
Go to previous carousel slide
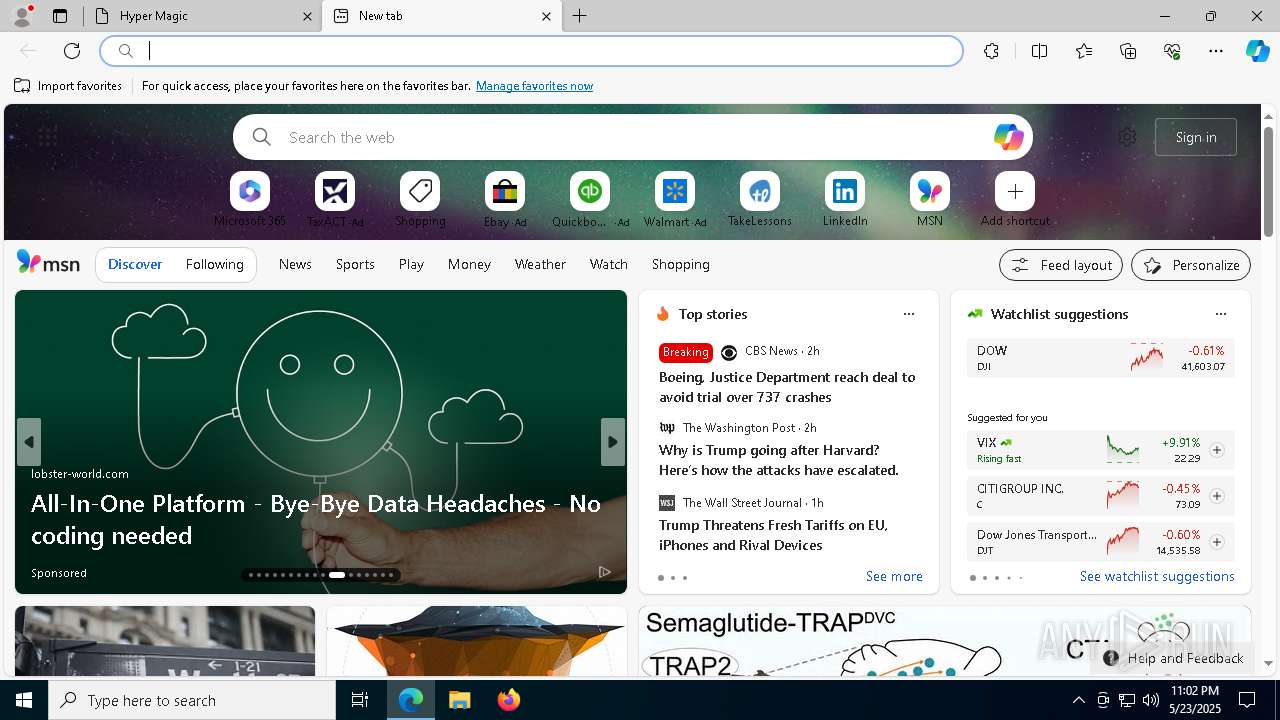(29, 442)
